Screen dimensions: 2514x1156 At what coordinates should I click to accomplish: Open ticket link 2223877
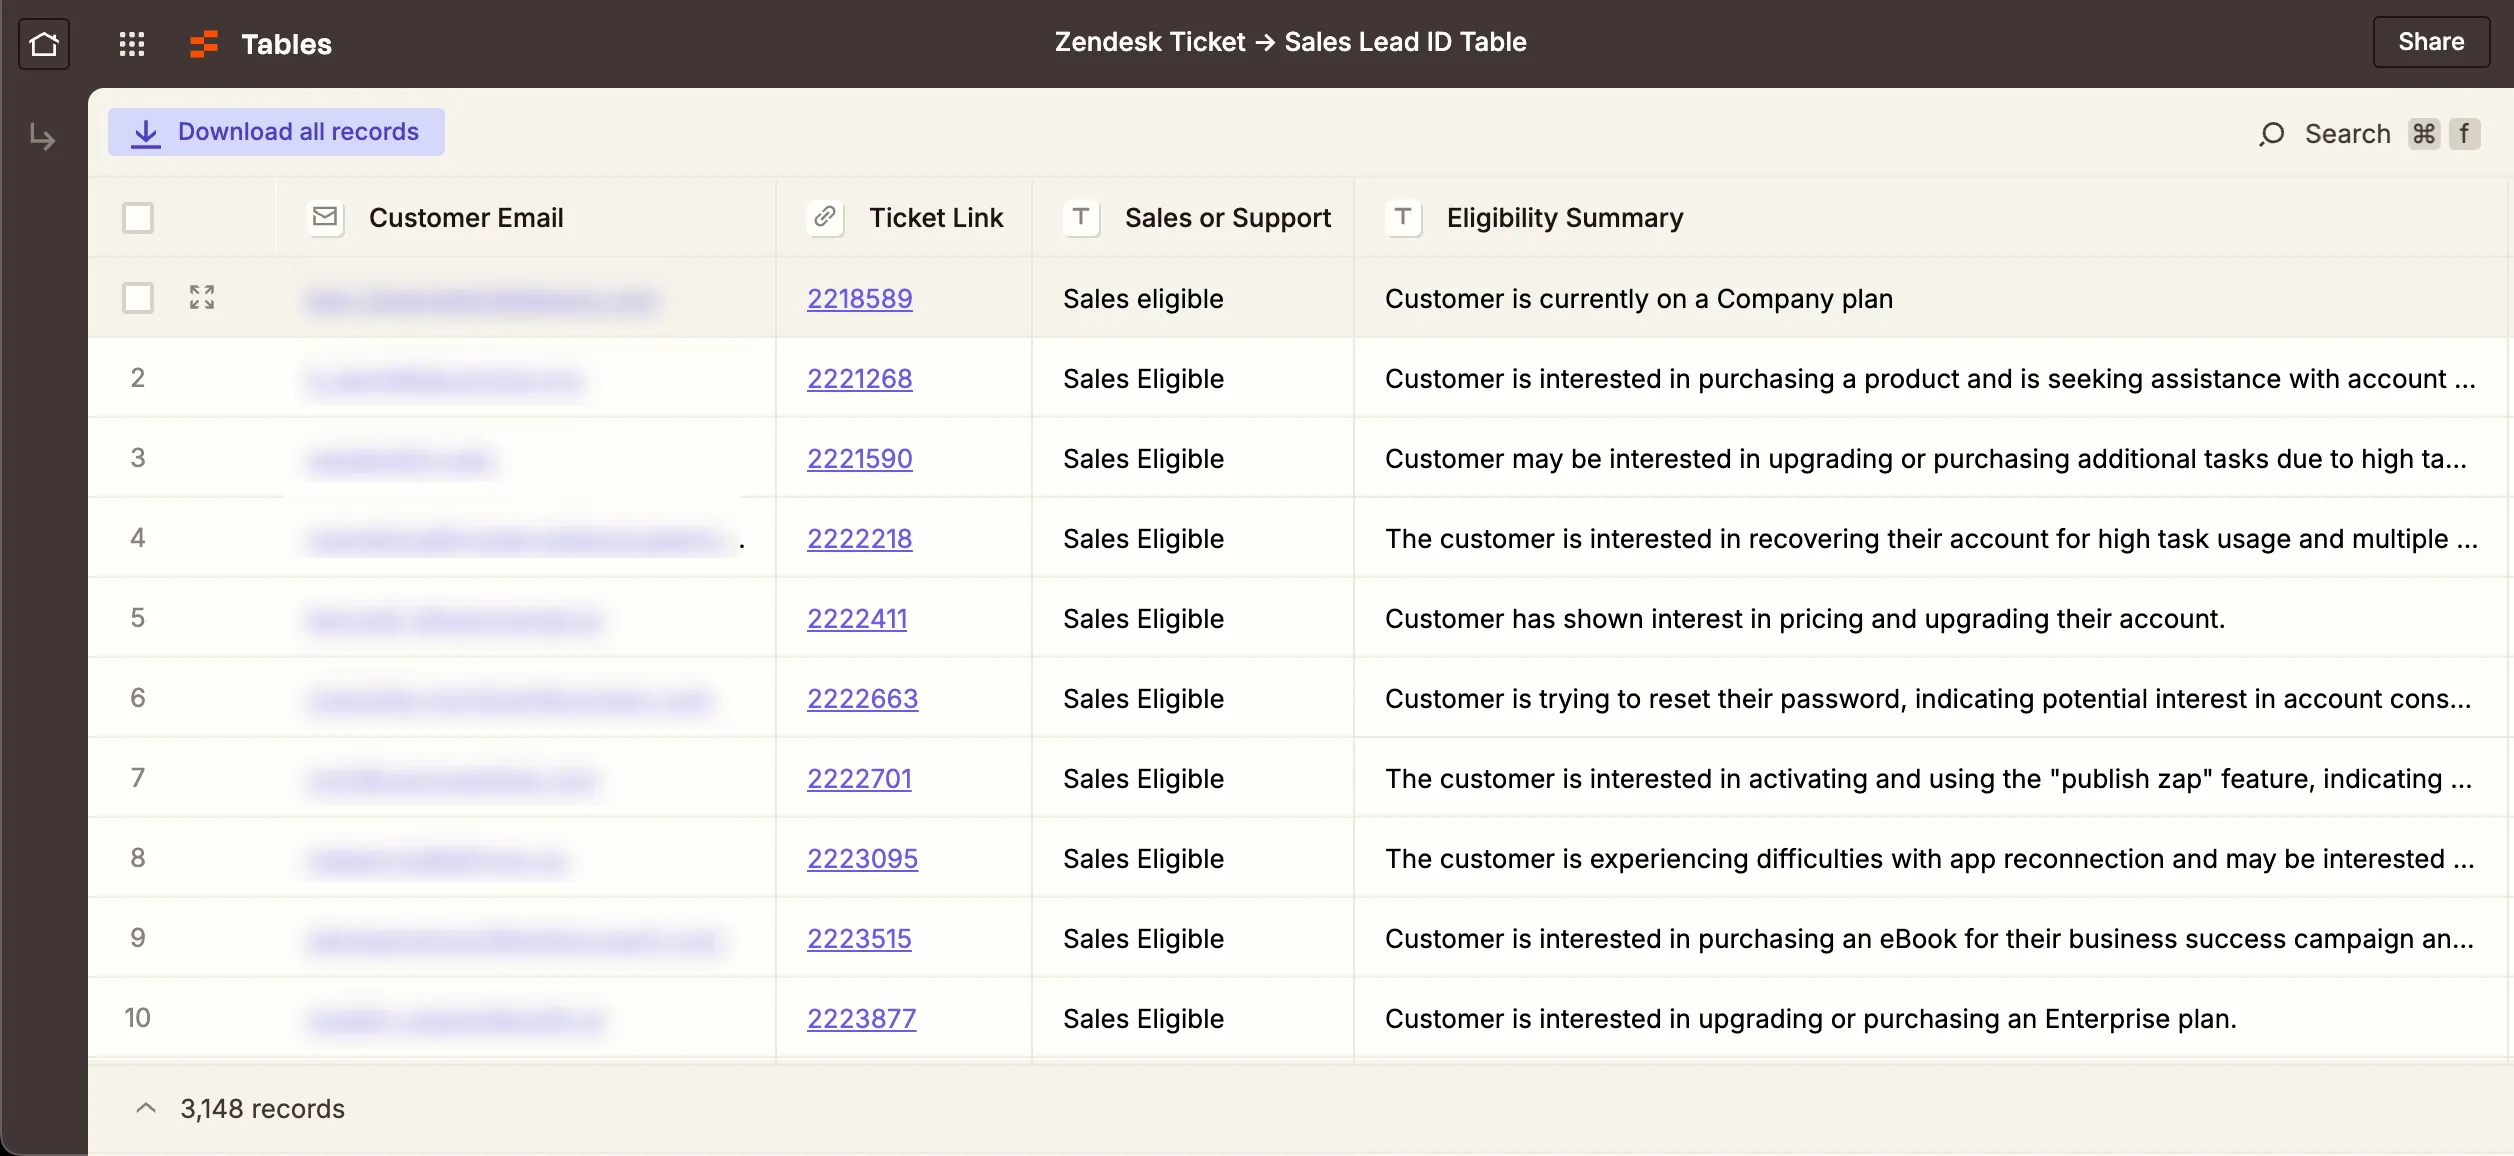click(862, 1018)
